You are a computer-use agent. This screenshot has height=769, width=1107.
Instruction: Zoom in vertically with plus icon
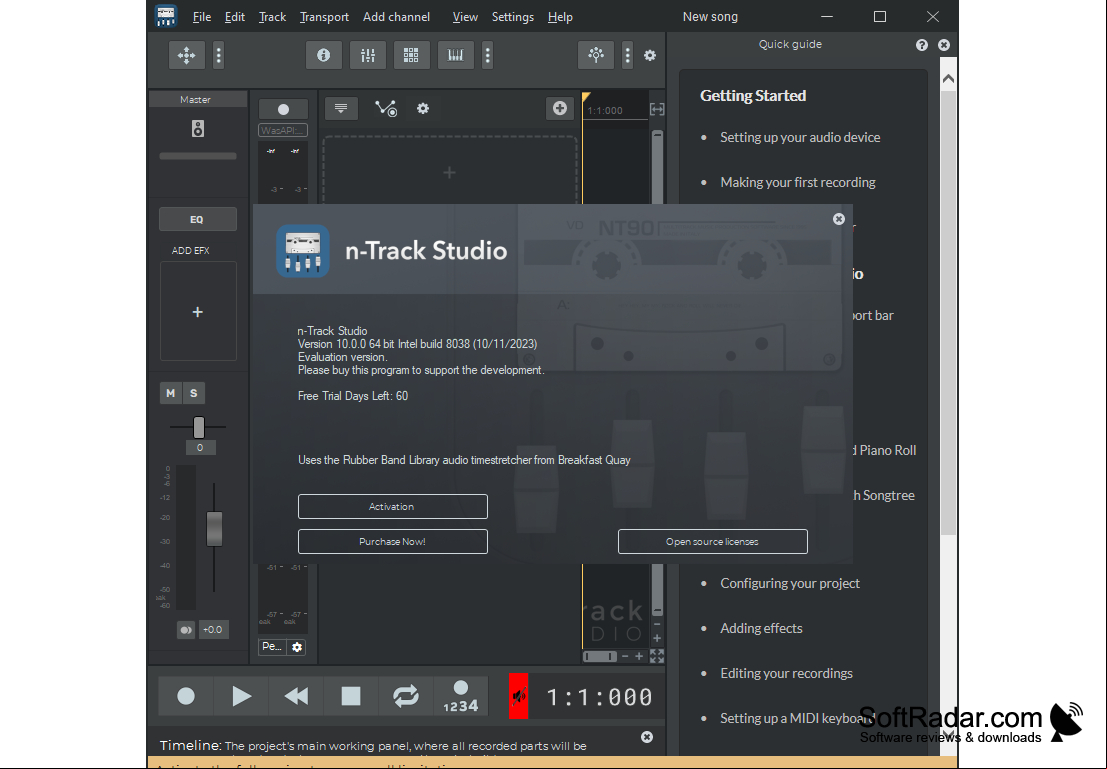click(x=657, y=638)
